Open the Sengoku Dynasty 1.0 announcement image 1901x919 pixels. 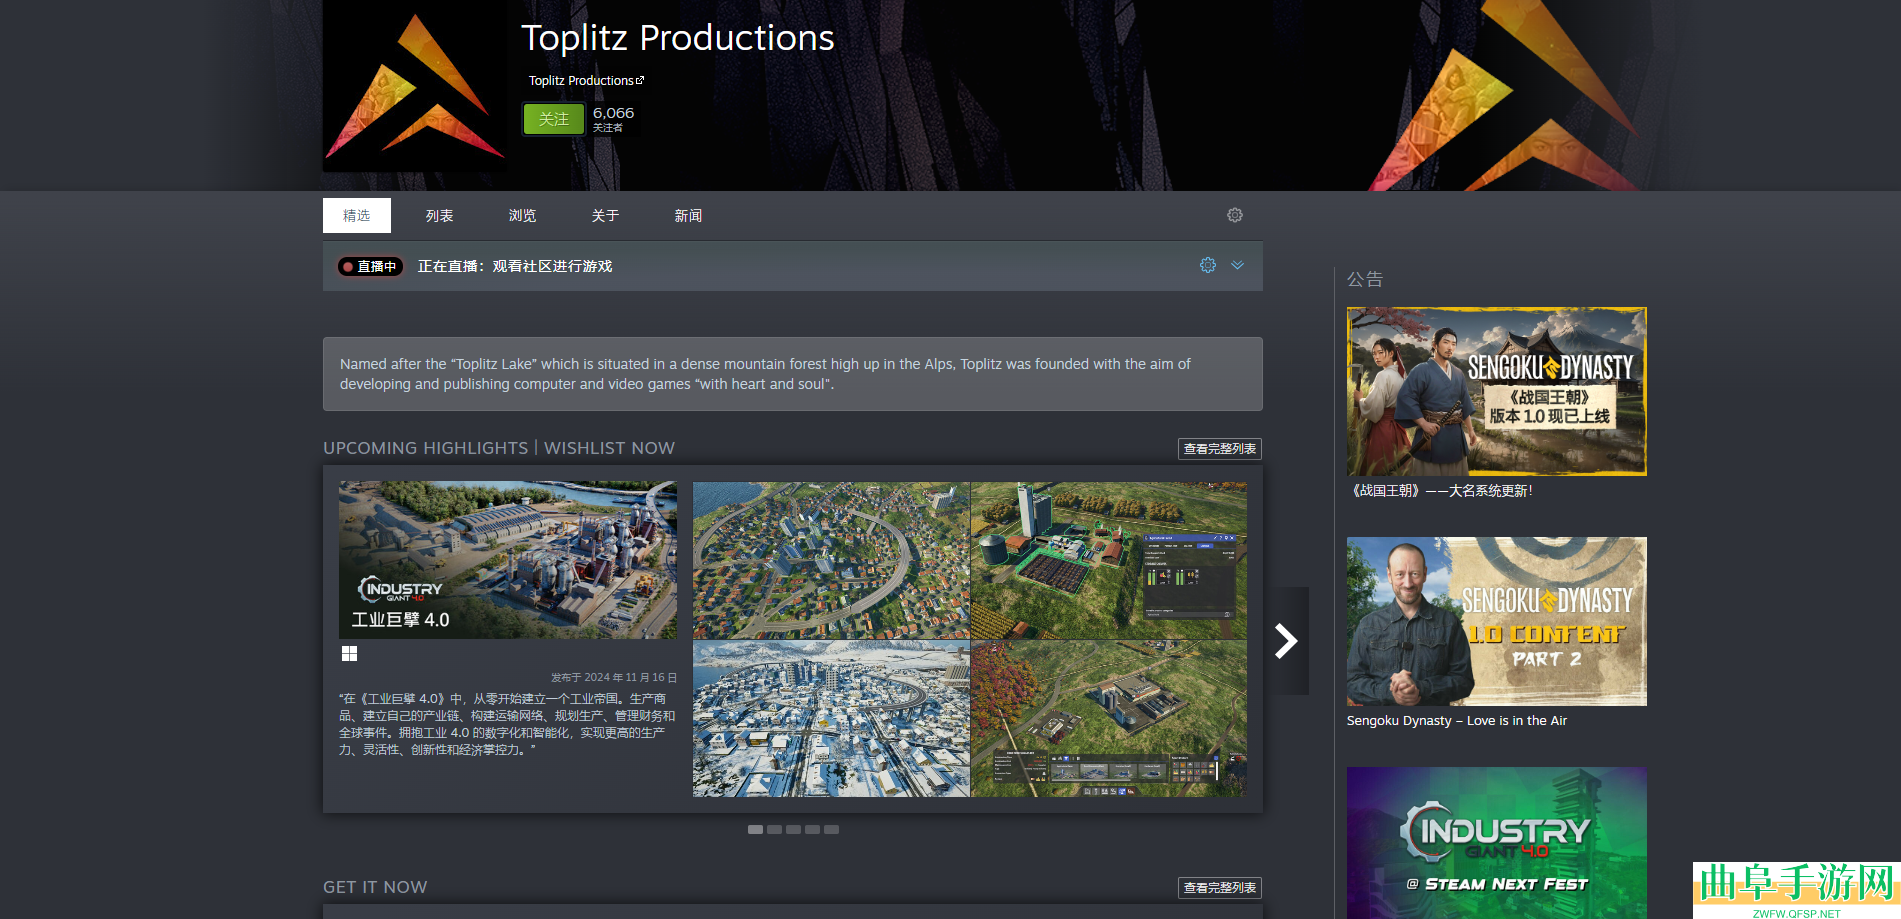(1496, 391)
